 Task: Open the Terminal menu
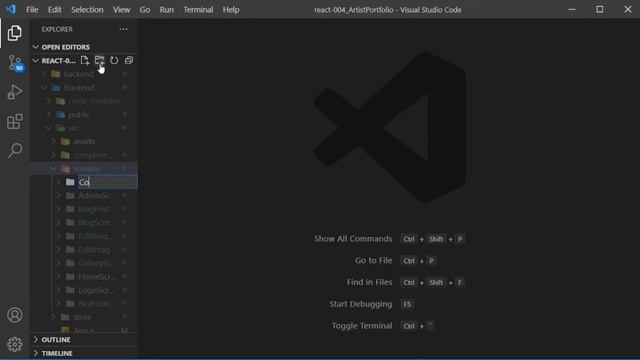pyautogui.click(x=198, y=9)
